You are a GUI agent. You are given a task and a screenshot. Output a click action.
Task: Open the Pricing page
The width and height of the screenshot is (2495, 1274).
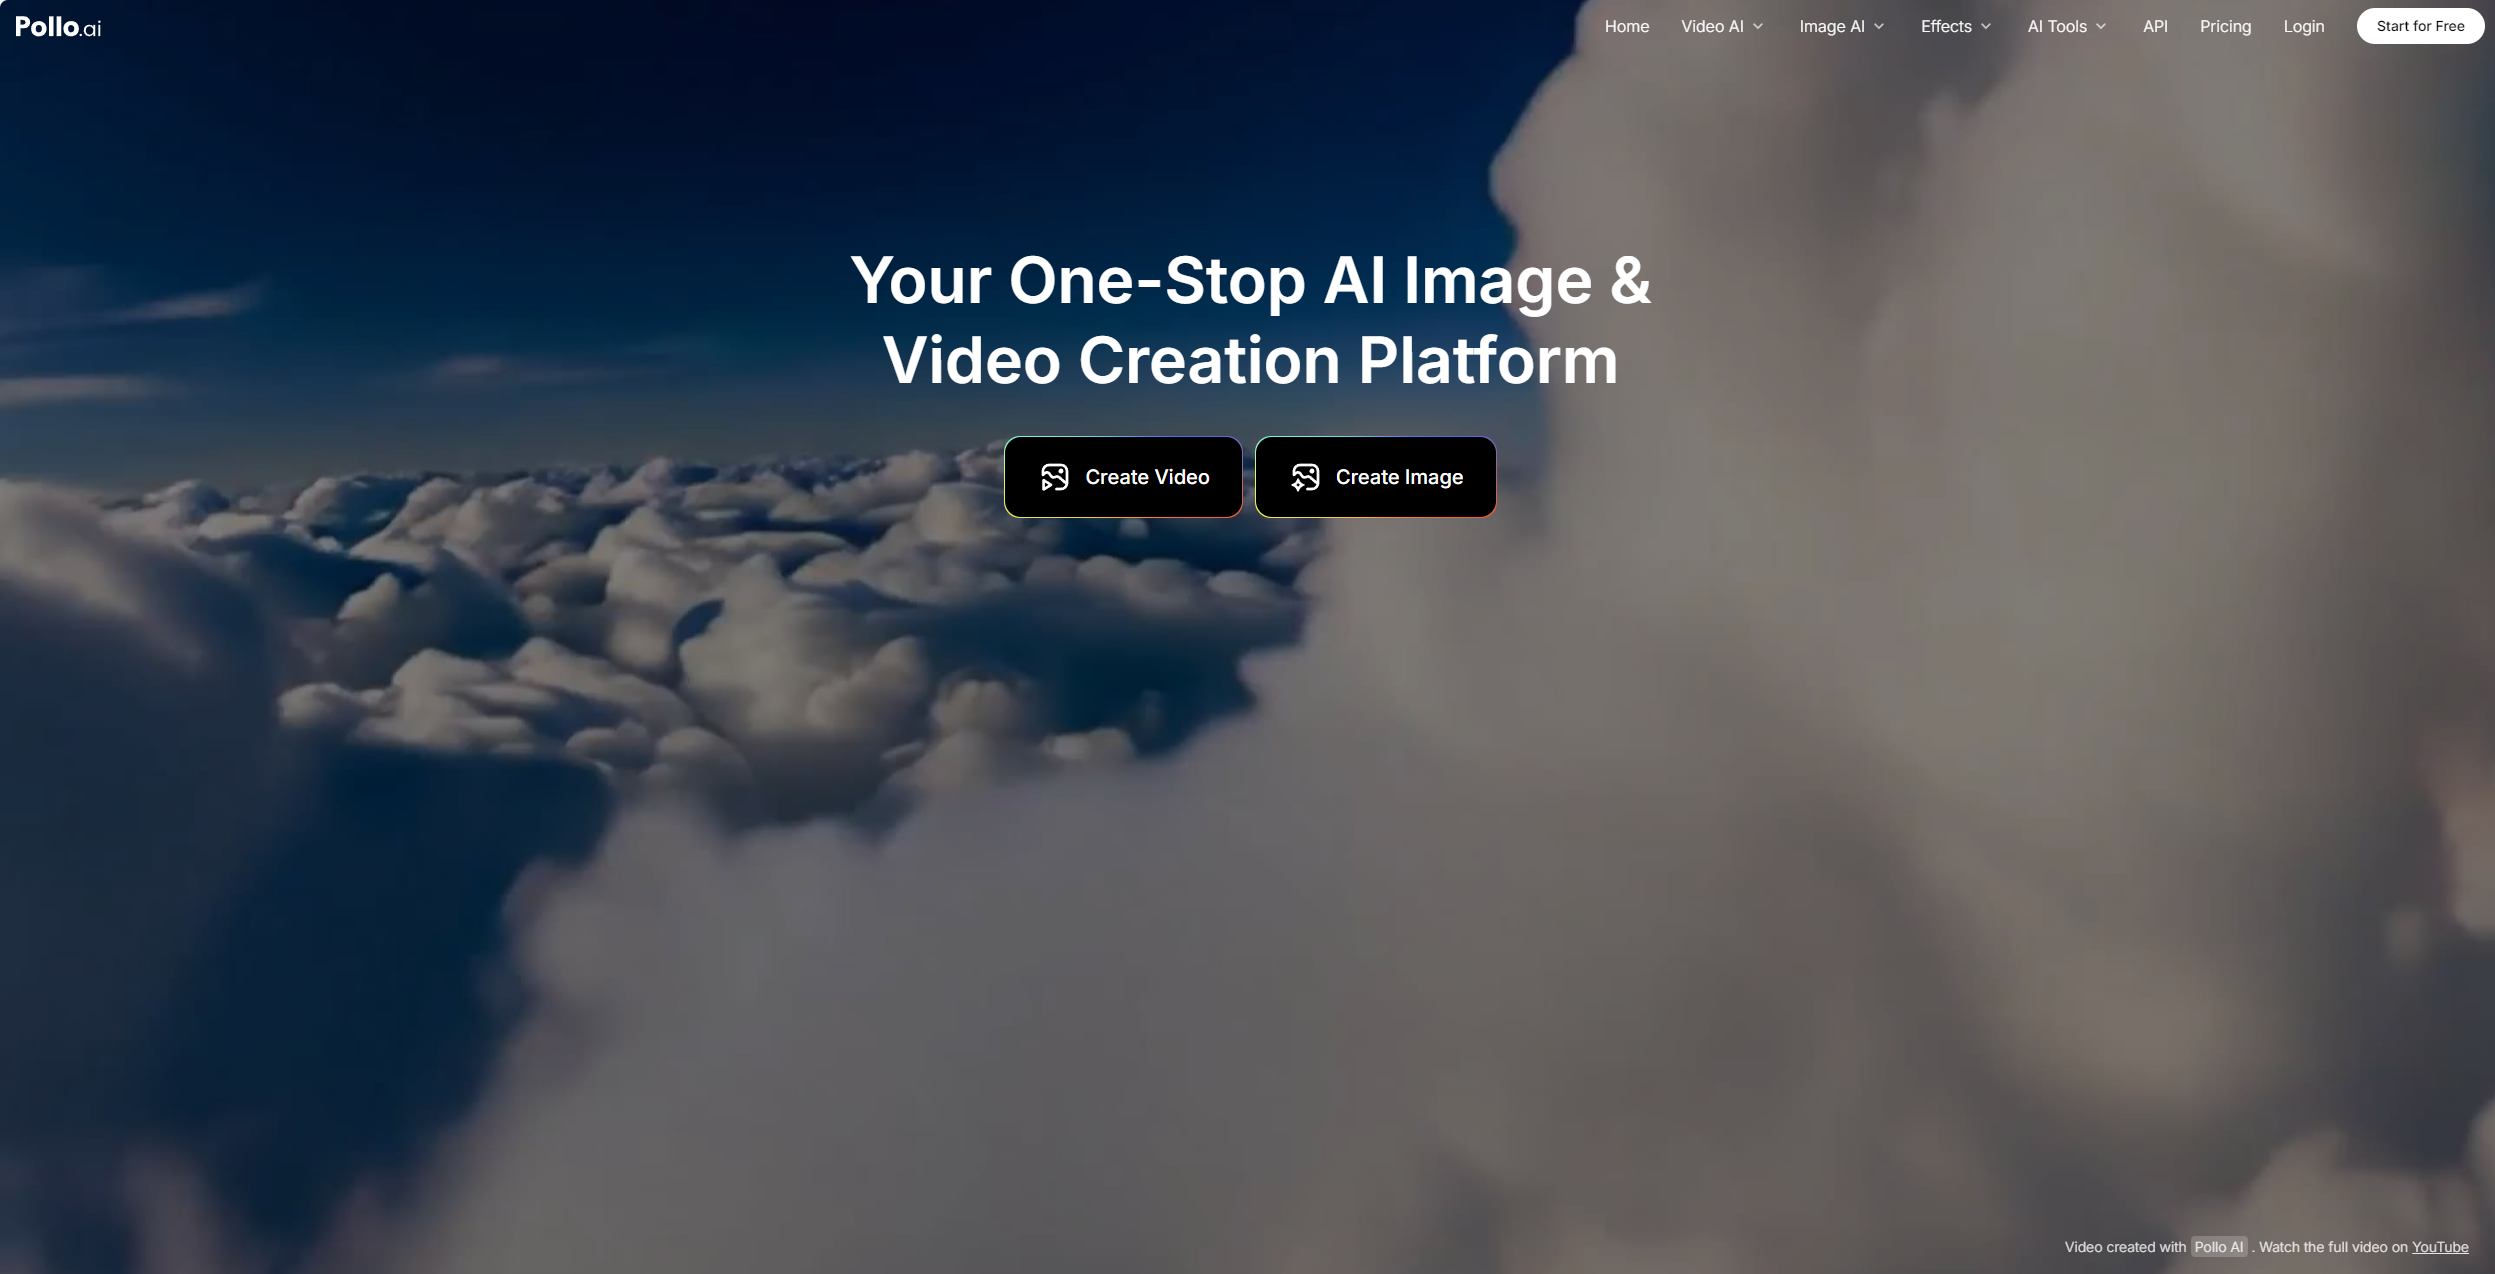[x=2225, y=27]
